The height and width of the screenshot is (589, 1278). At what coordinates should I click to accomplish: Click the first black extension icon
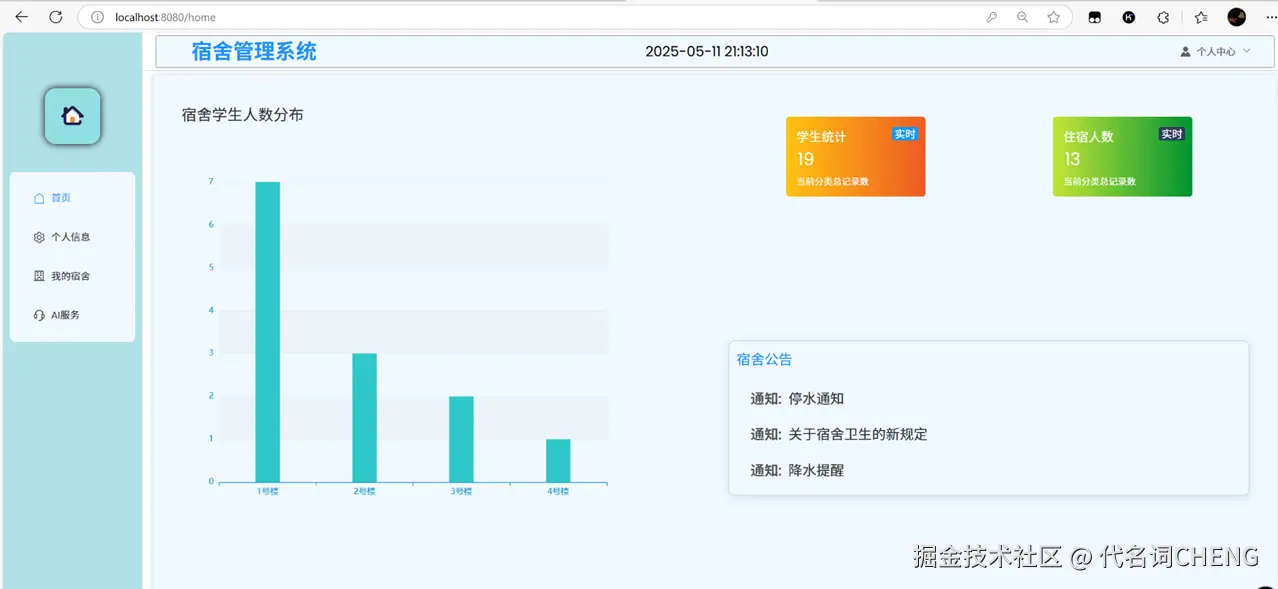1095,17
